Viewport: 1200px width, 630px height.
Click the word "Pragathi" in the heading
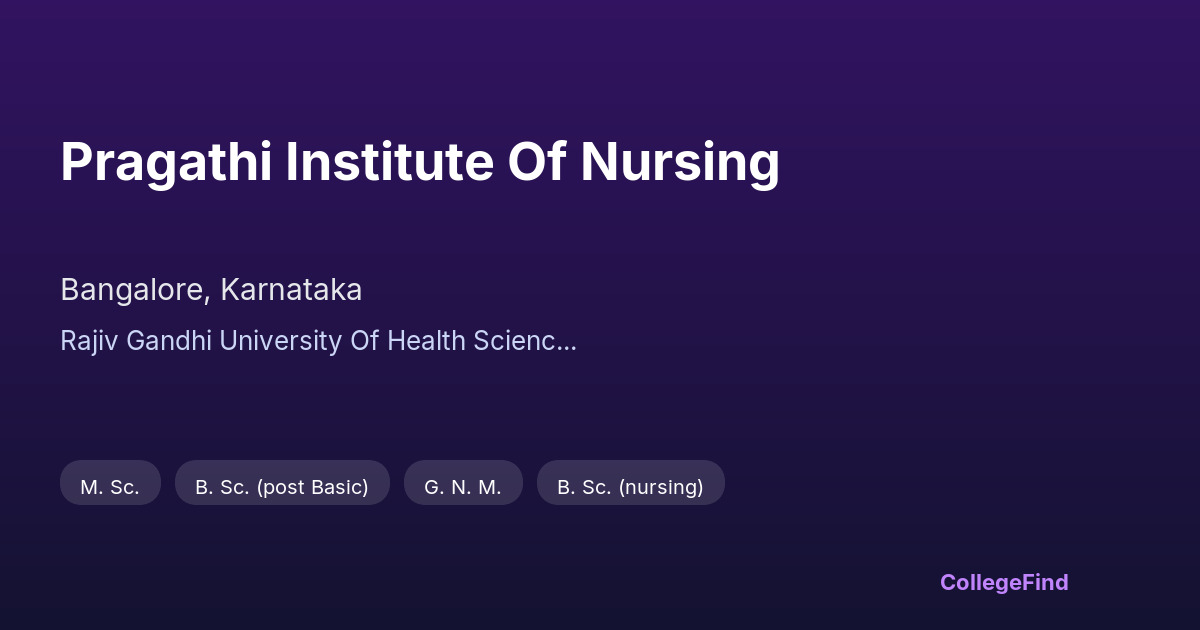tap(166, 162)
